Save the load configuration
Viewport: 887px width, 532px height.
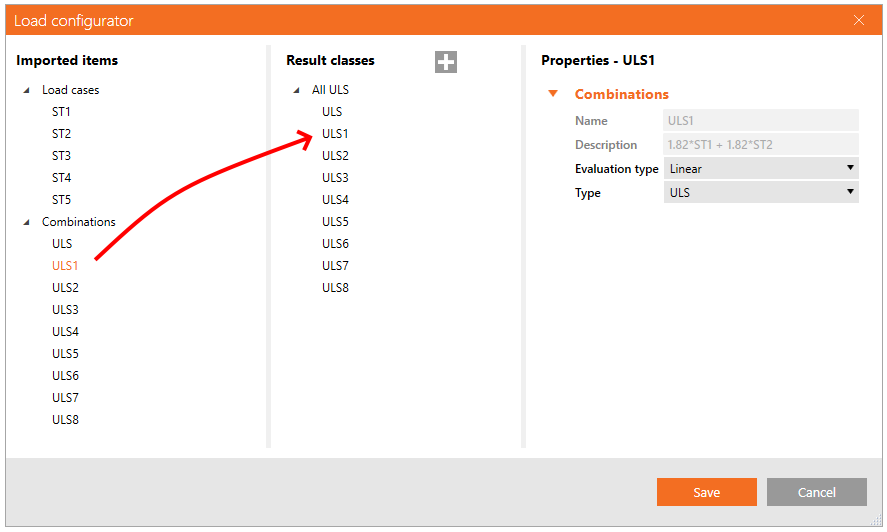tap(707, 492)
